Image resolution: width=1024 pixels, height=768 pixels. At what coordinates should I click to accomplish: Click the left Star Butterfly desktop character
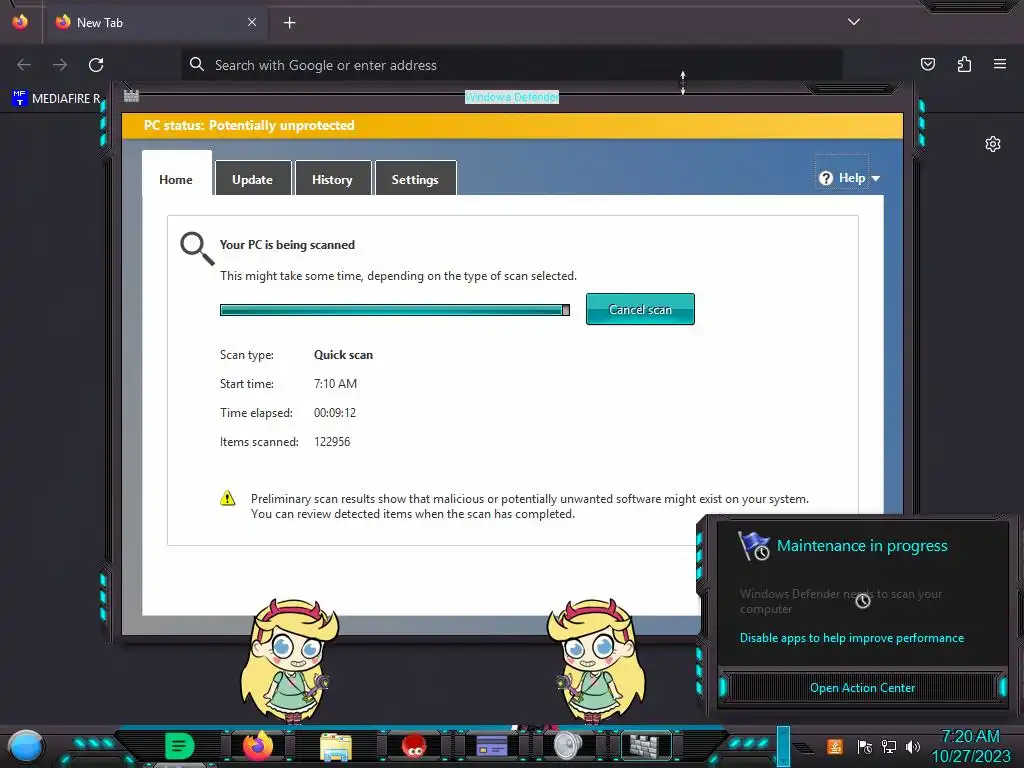pyautogui.click(x=291, y=661)
